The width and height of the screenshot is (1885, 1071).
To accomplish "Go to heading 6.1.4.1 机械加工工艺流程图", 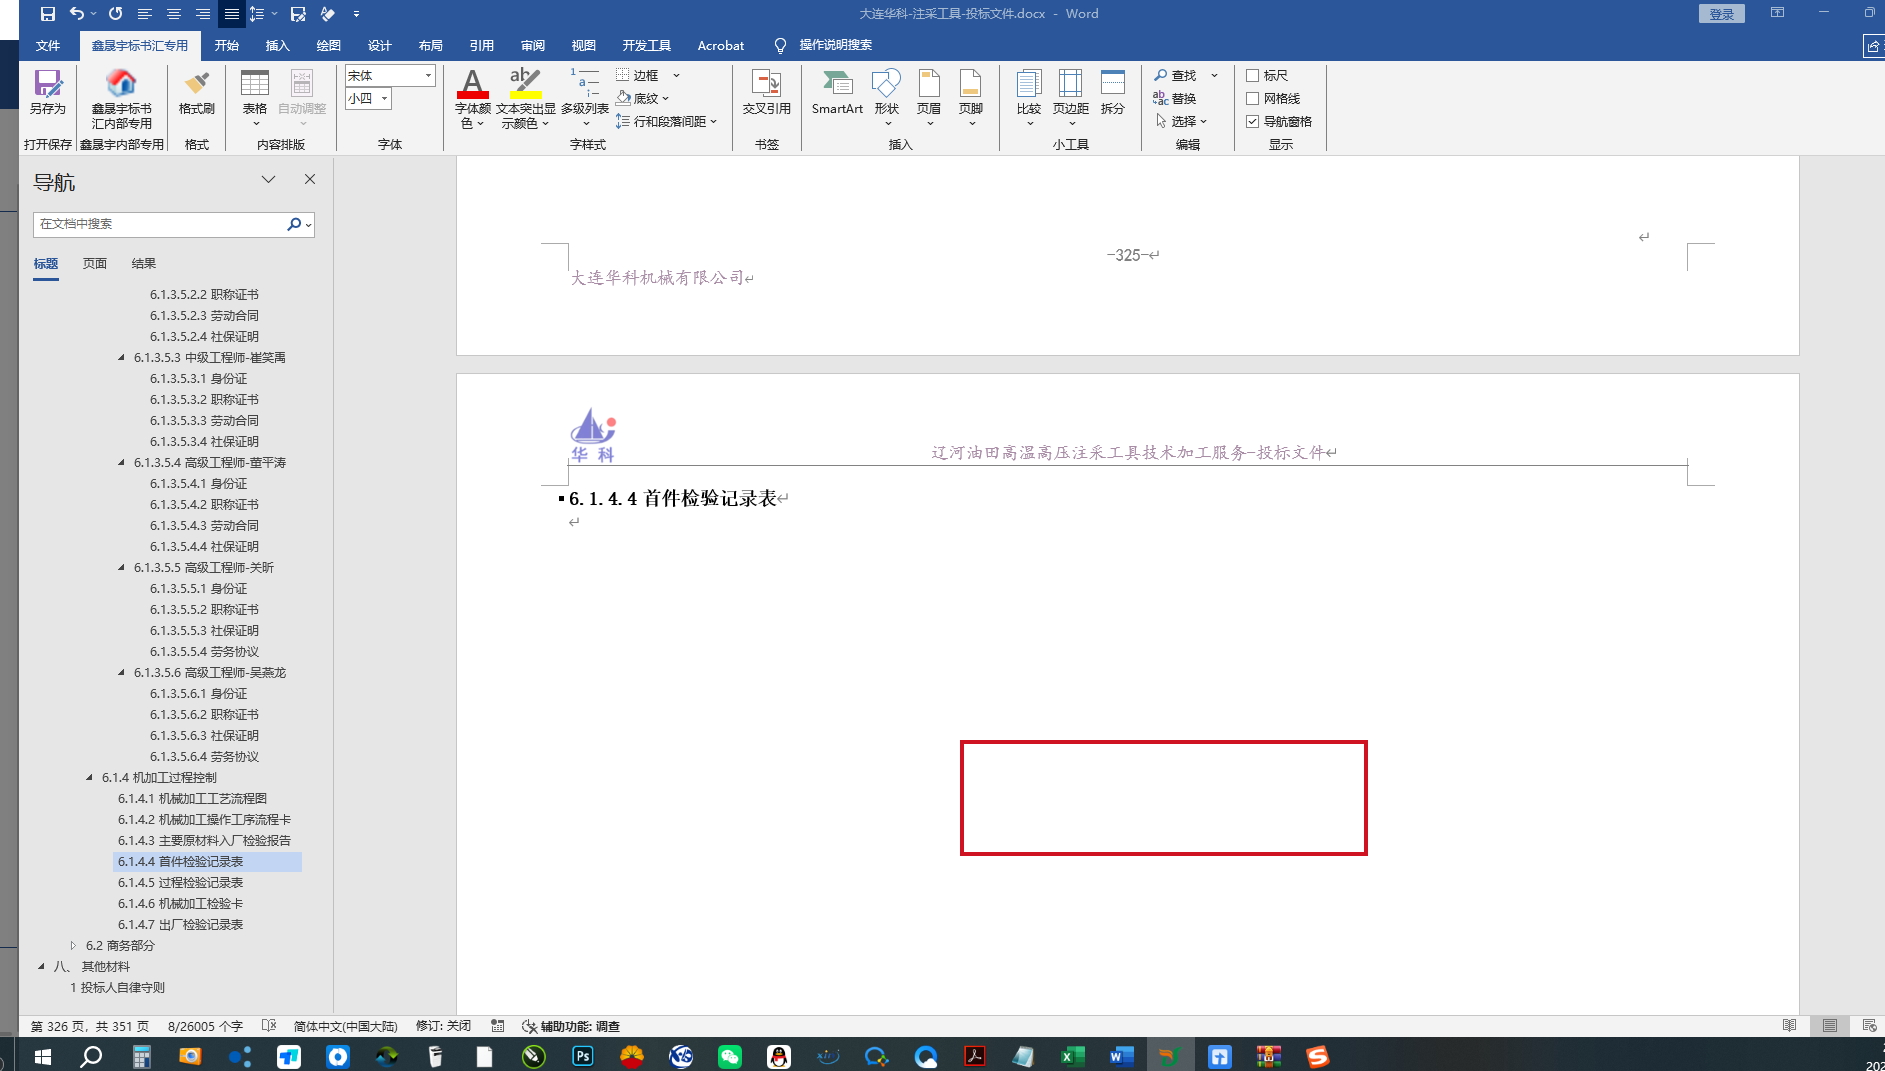I will click(192, 798).
